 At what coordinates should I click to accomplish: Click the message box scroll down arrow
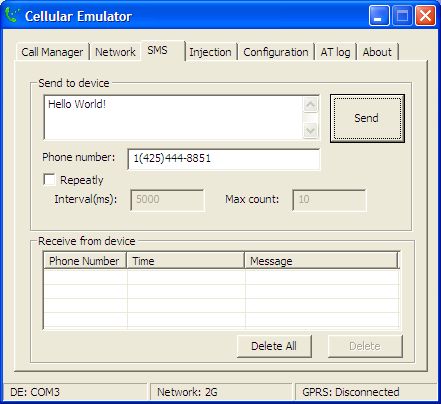pos(311,130)
